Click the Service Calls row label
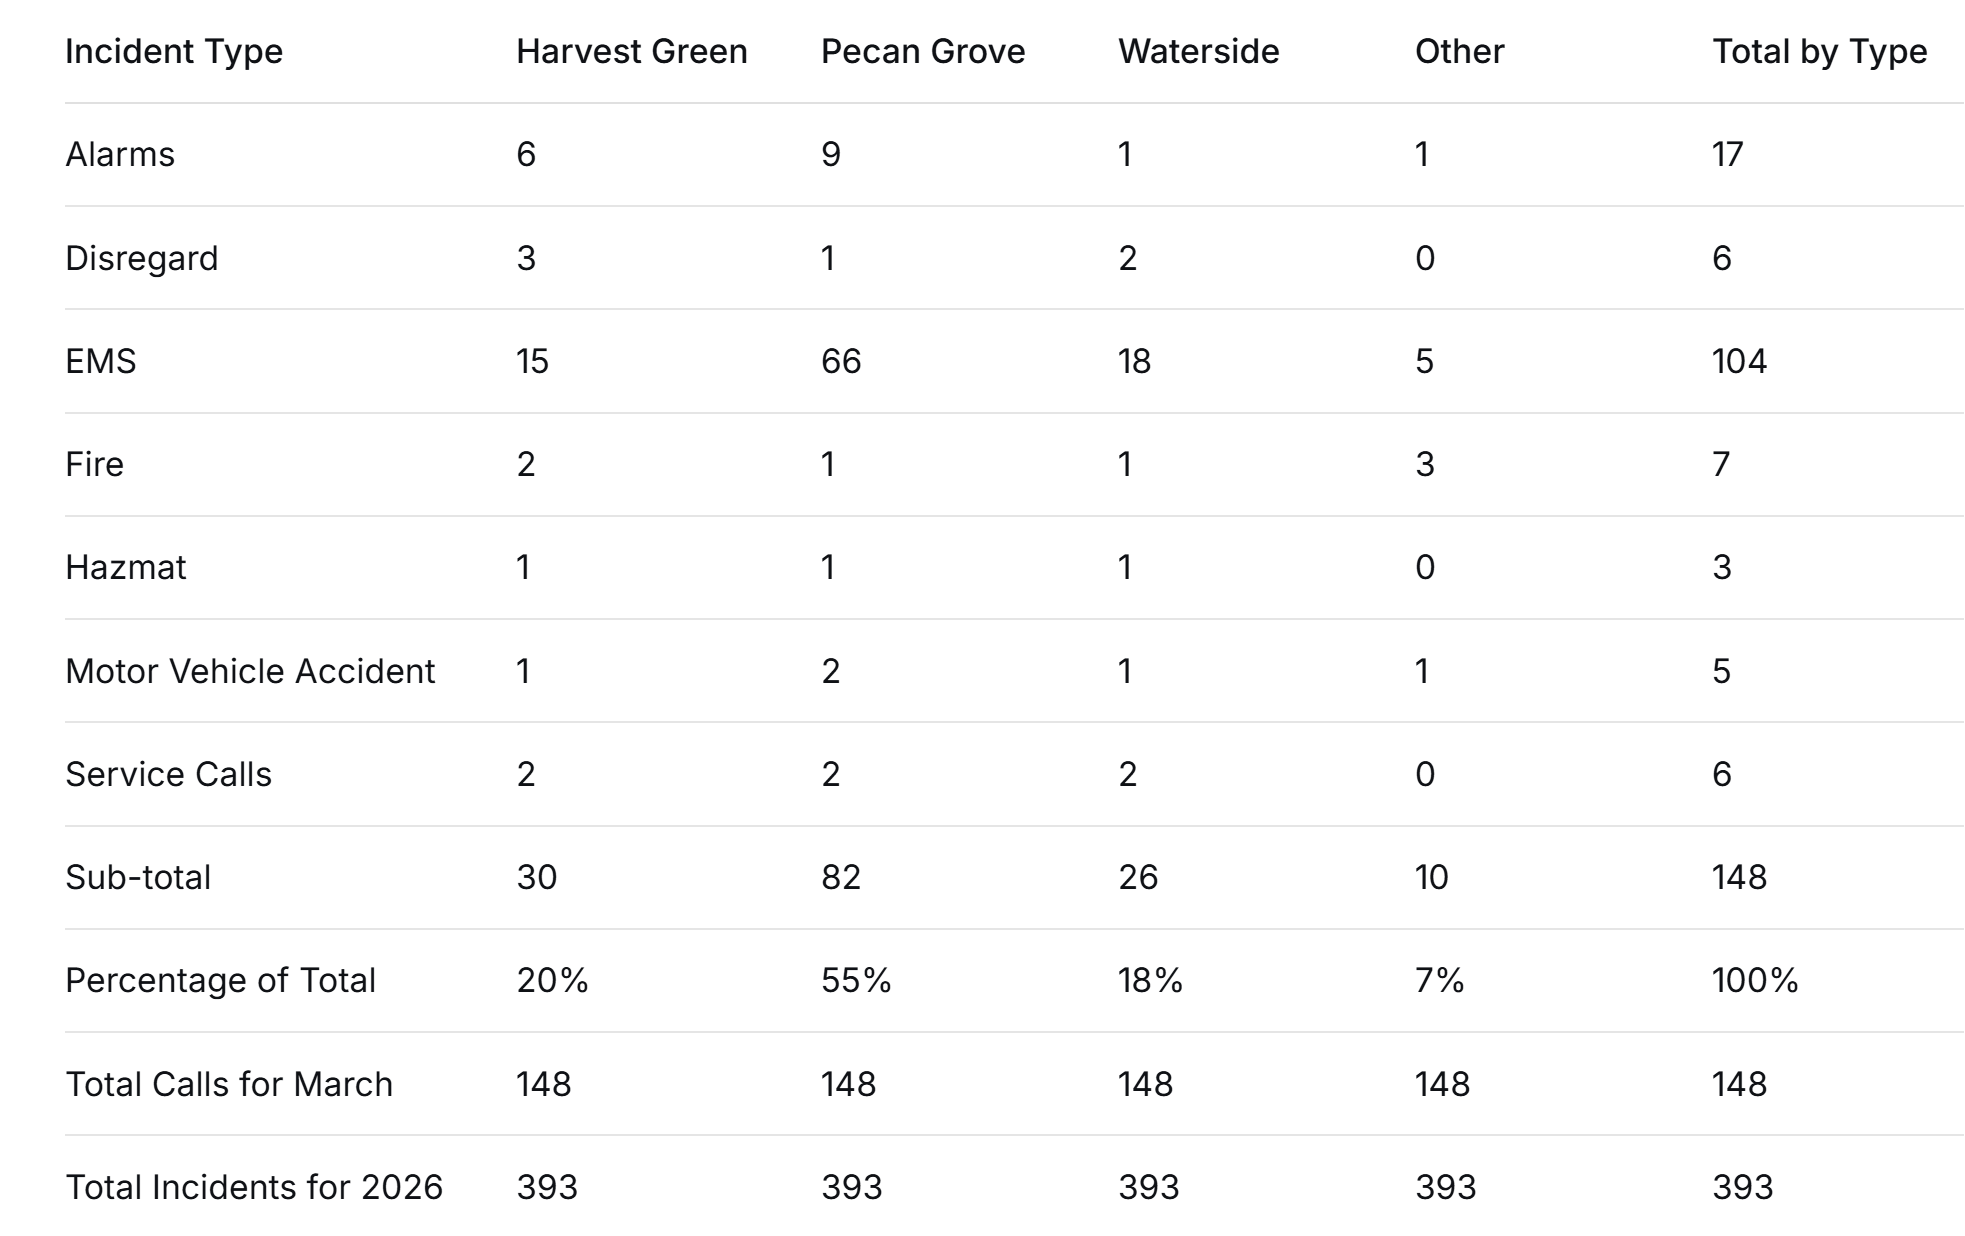 pos(168,774)
